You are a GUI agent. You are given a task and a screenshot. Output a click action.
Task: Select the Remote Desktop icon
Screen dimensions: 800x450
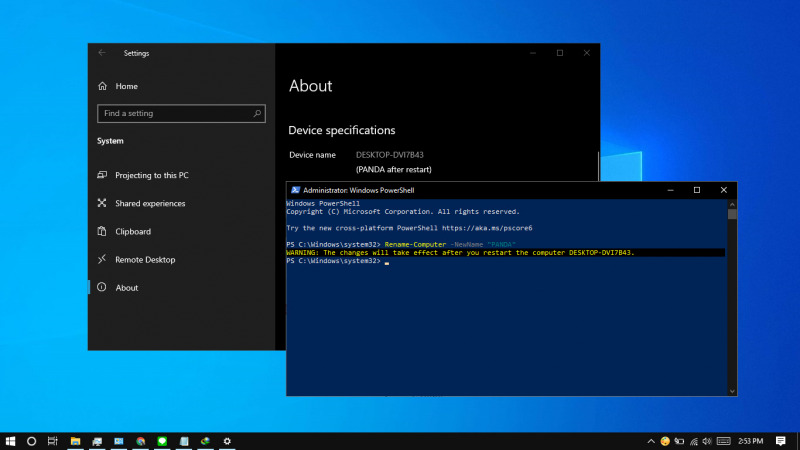pos(102,259)
